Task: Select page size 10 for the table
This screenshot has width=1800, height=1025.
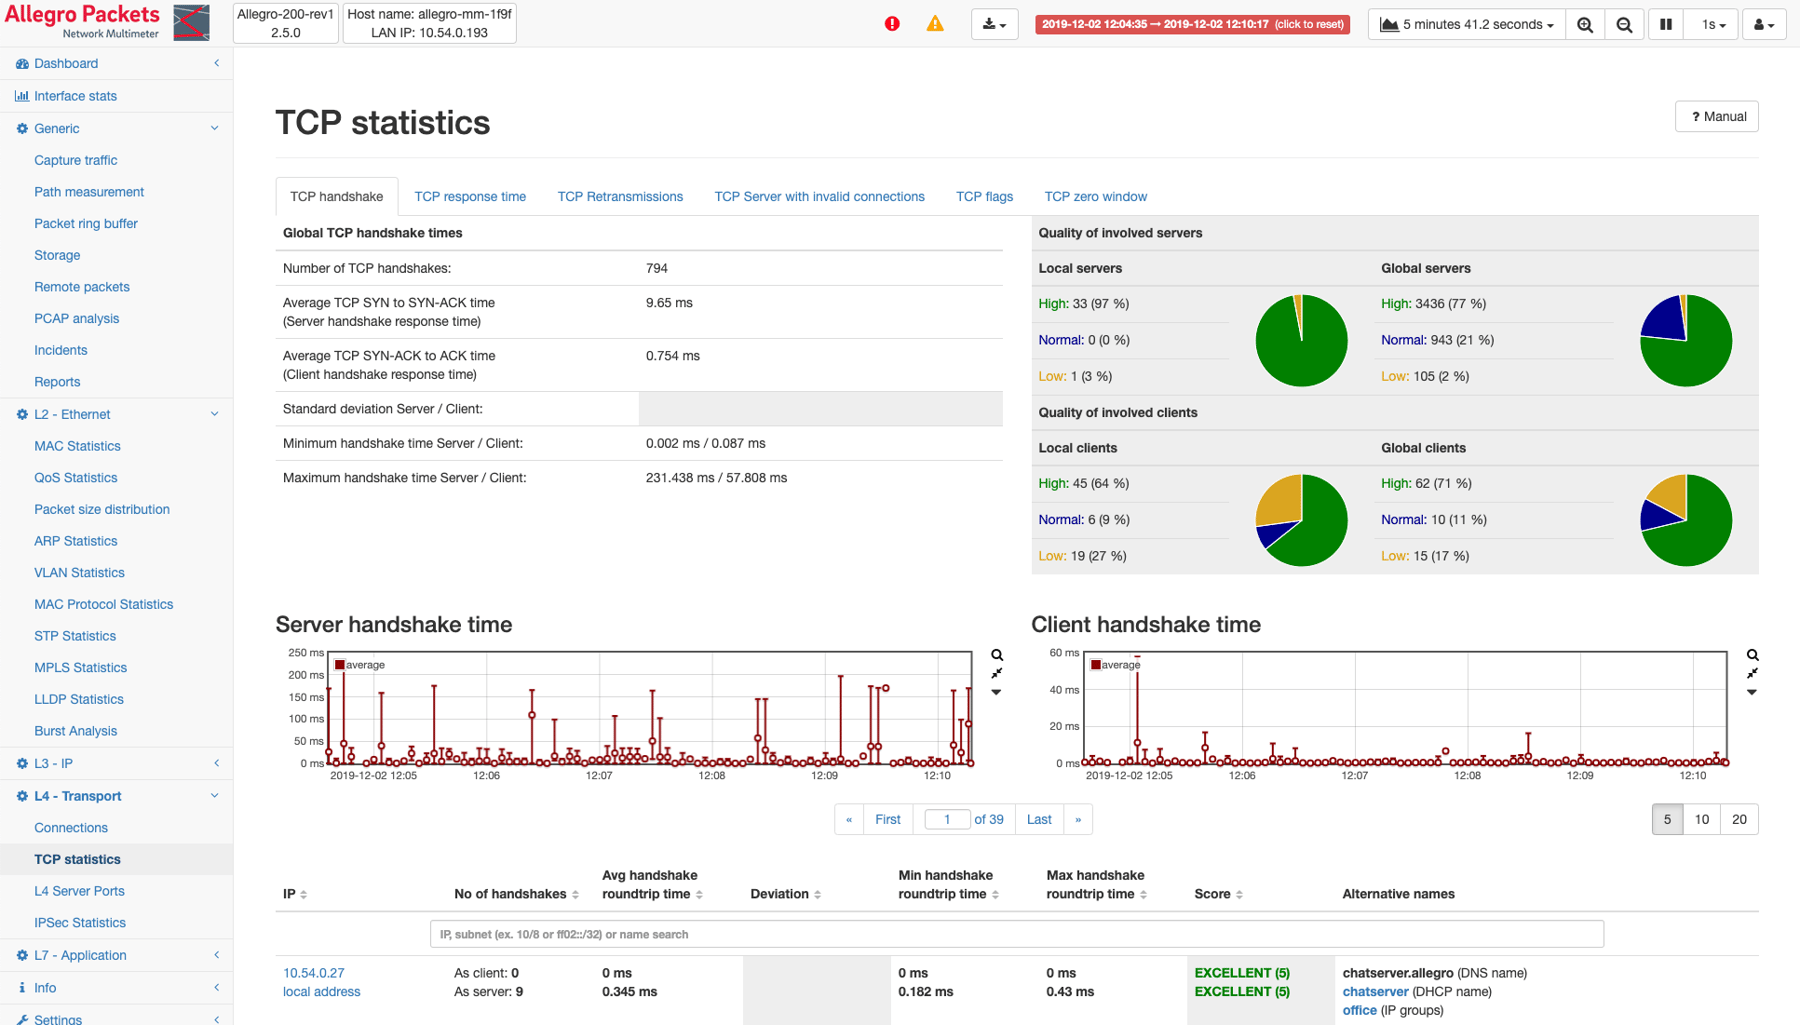Action: click(x=1701, y=819)
